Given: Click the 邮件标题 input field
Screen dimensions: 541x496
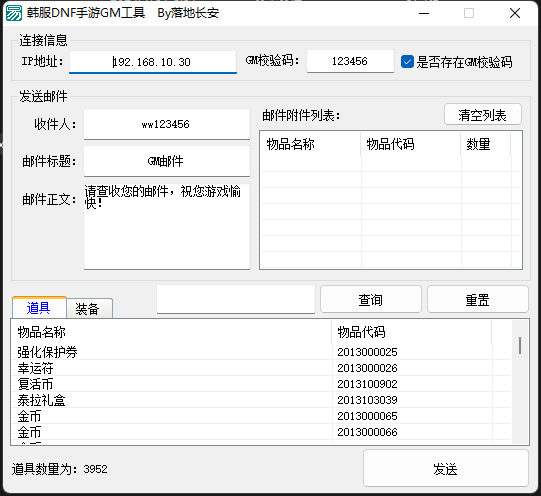Looking at the screenshot, I should (x=167, y=161).
